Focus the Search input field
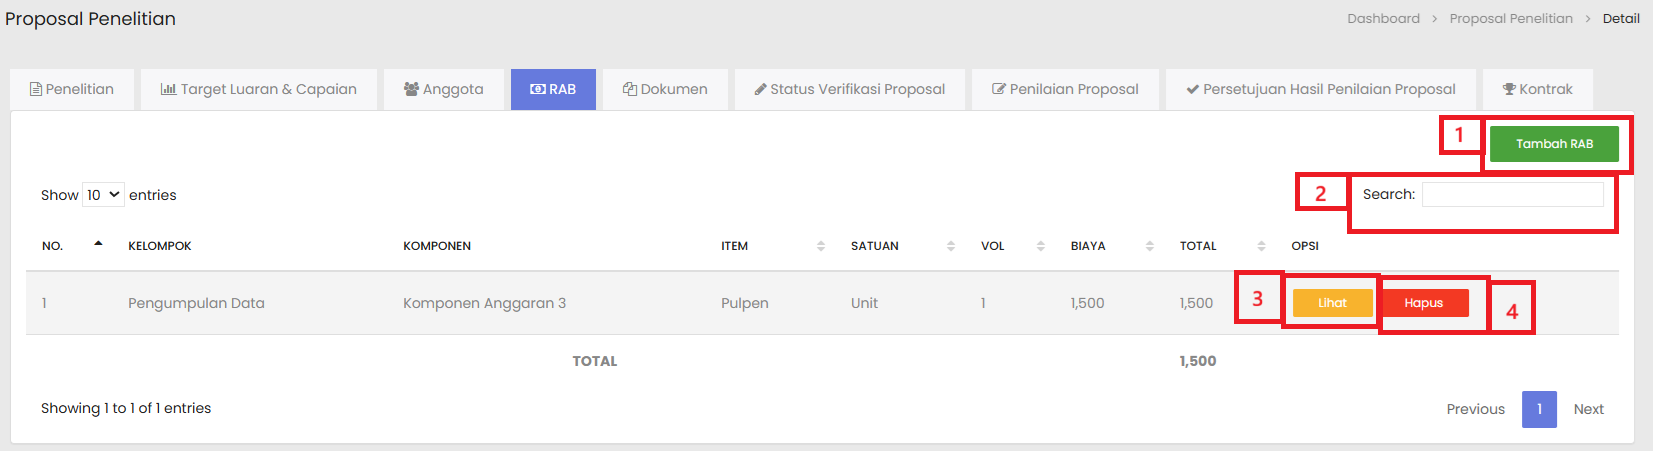Image resolution: width=1658 pixels, height=456 pixels. click(1512, 195)
